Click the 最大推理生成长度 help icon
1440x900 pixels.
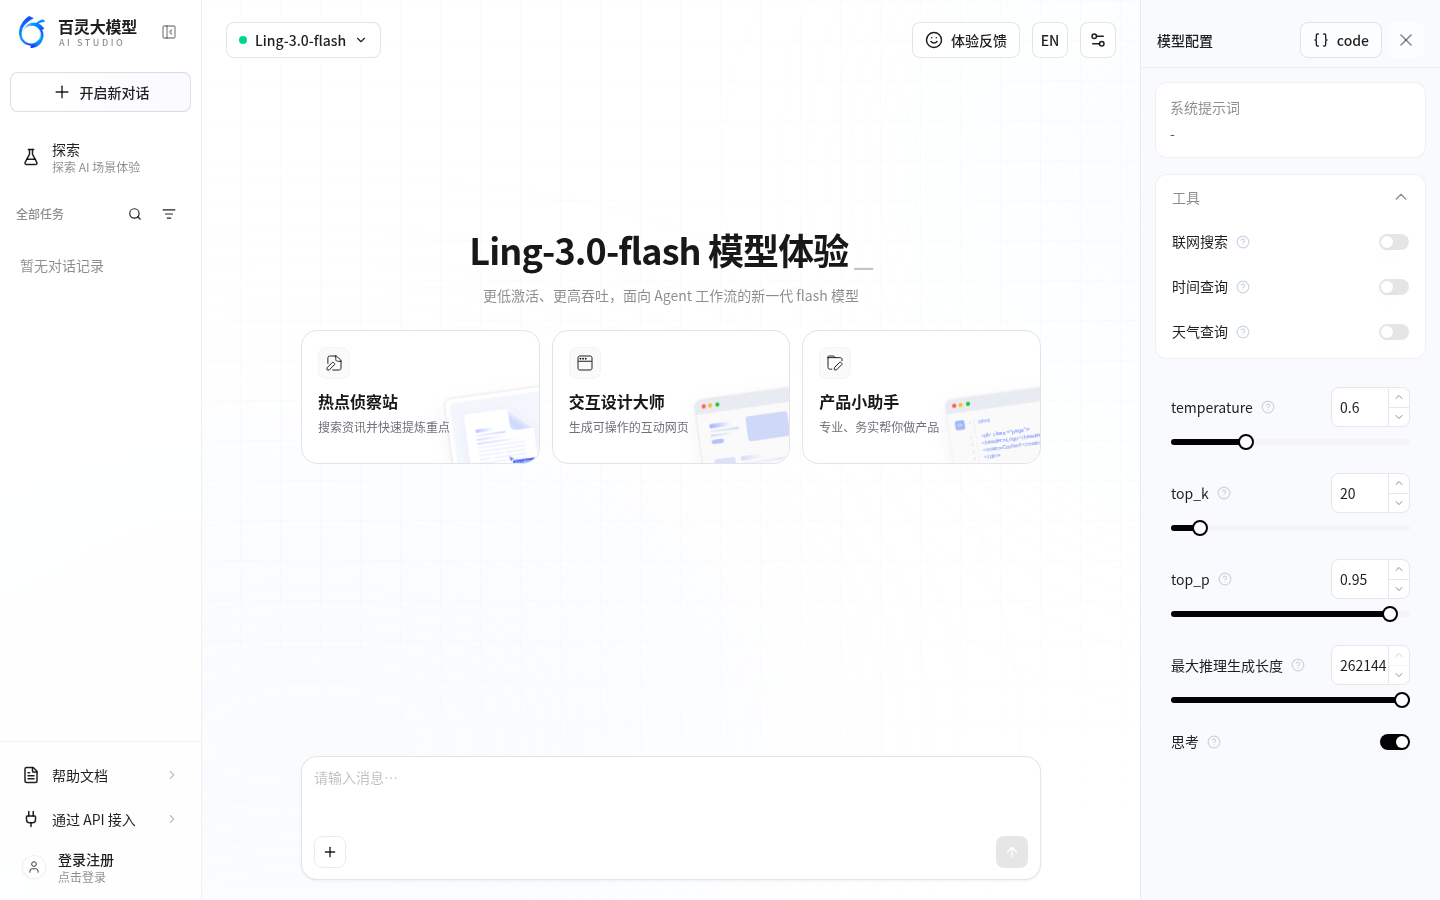click(x=1298, y=665)
